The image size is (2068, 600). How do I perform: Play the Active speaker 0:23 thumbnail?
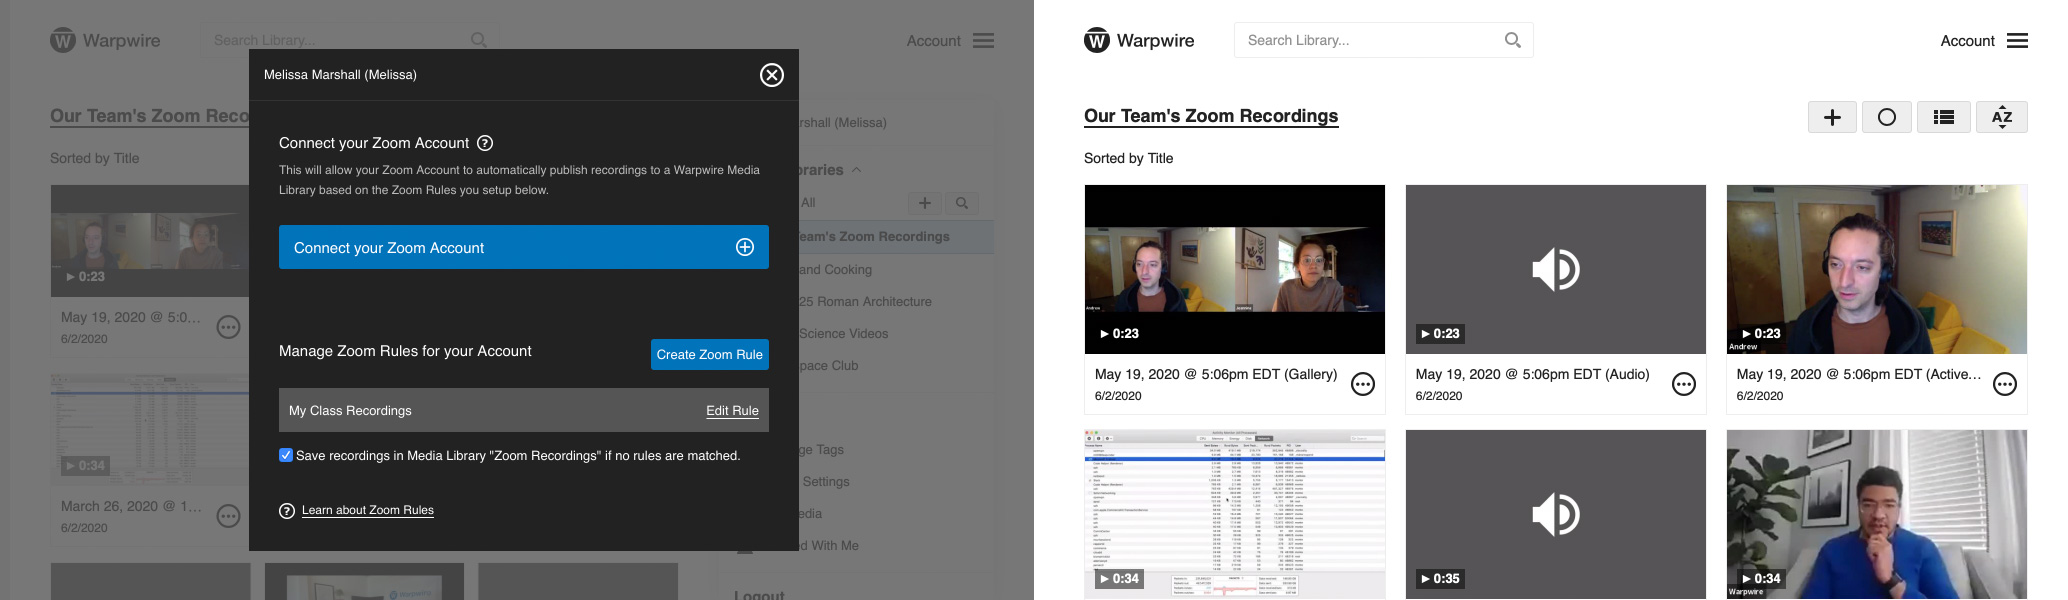(x=1877, y=269)
